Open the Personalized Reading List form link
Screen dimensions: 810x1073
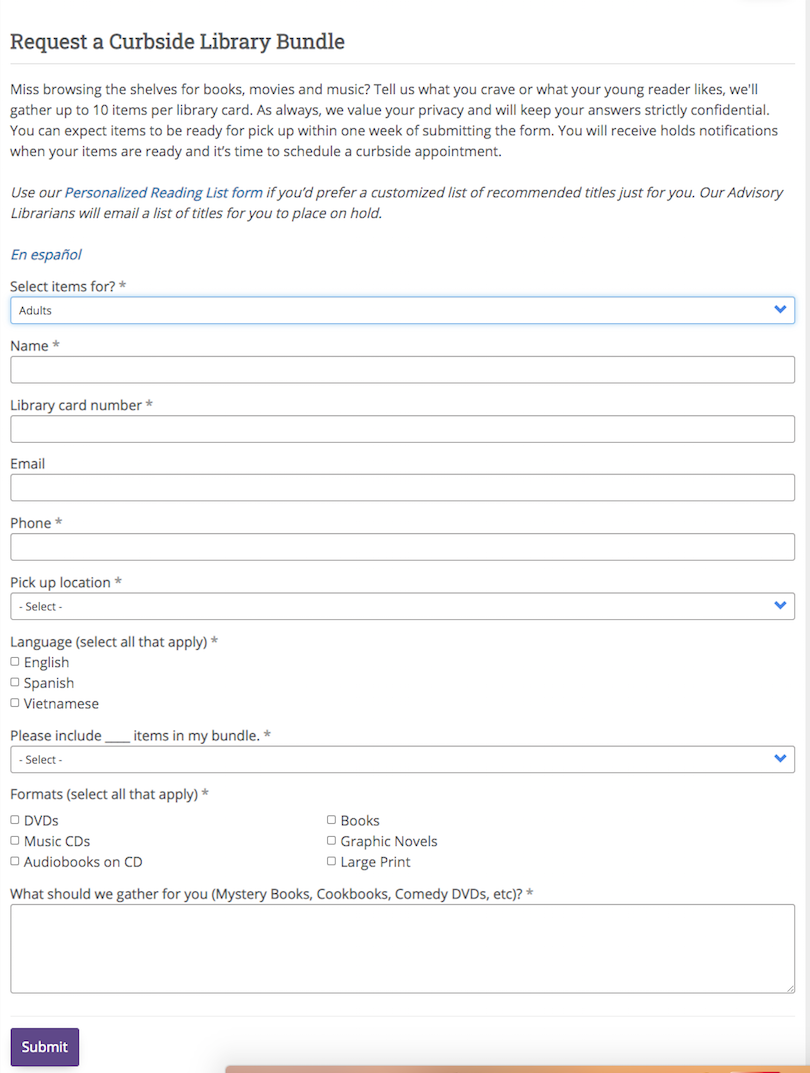(x=164, y=192)
